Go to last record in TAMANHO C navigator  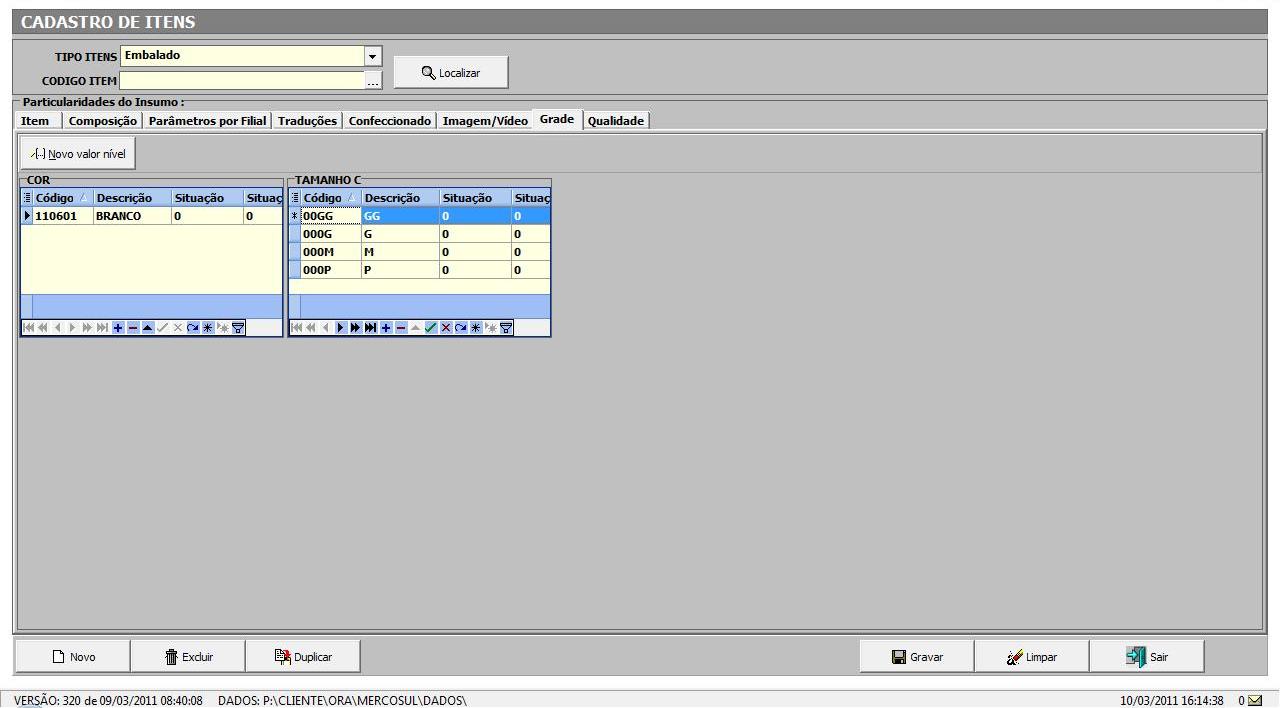pos(371,327)
